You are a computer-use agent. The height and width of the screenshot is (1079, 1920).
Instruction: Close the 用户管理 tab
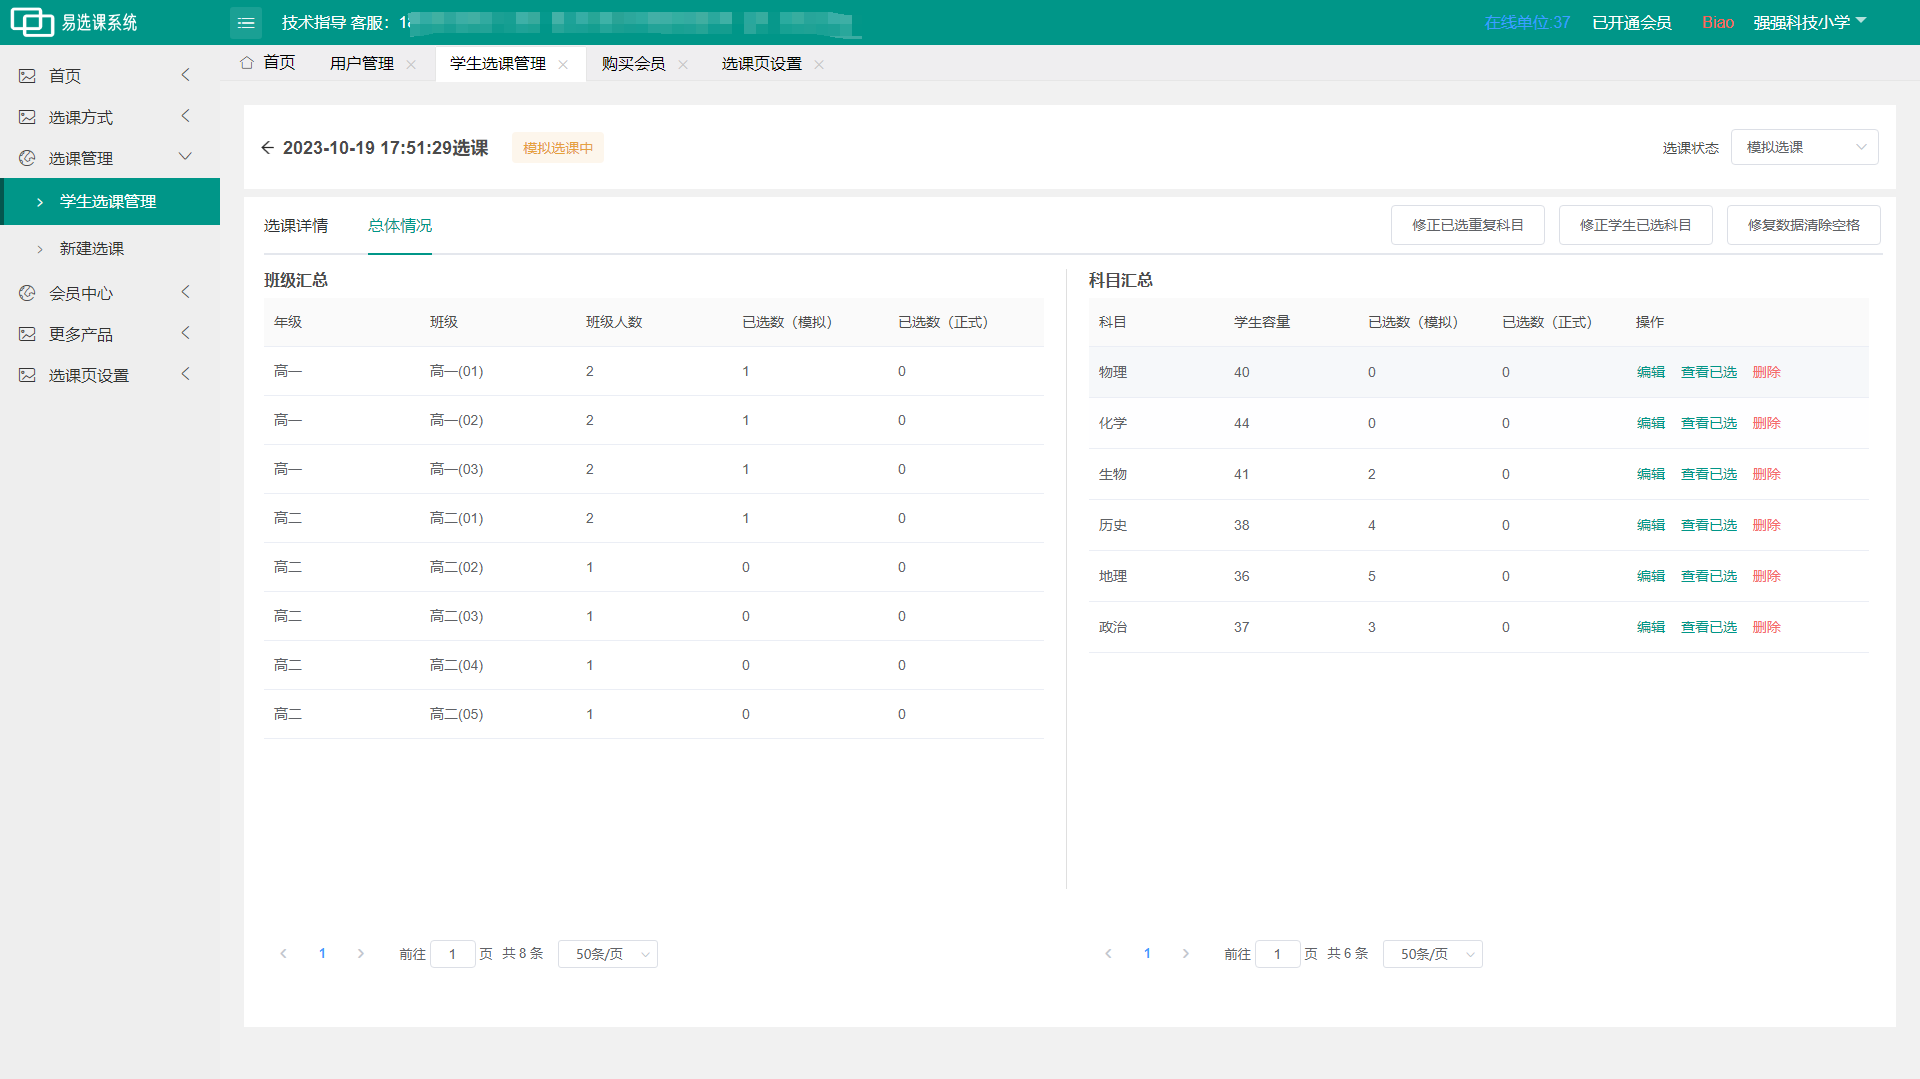click(x=411, y=64)
